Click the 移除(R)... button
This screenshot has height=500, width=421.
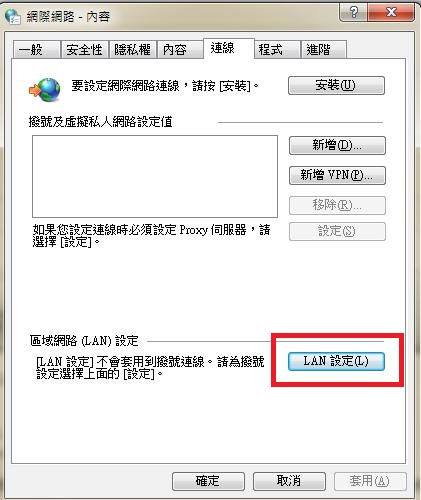coord(337,205)
